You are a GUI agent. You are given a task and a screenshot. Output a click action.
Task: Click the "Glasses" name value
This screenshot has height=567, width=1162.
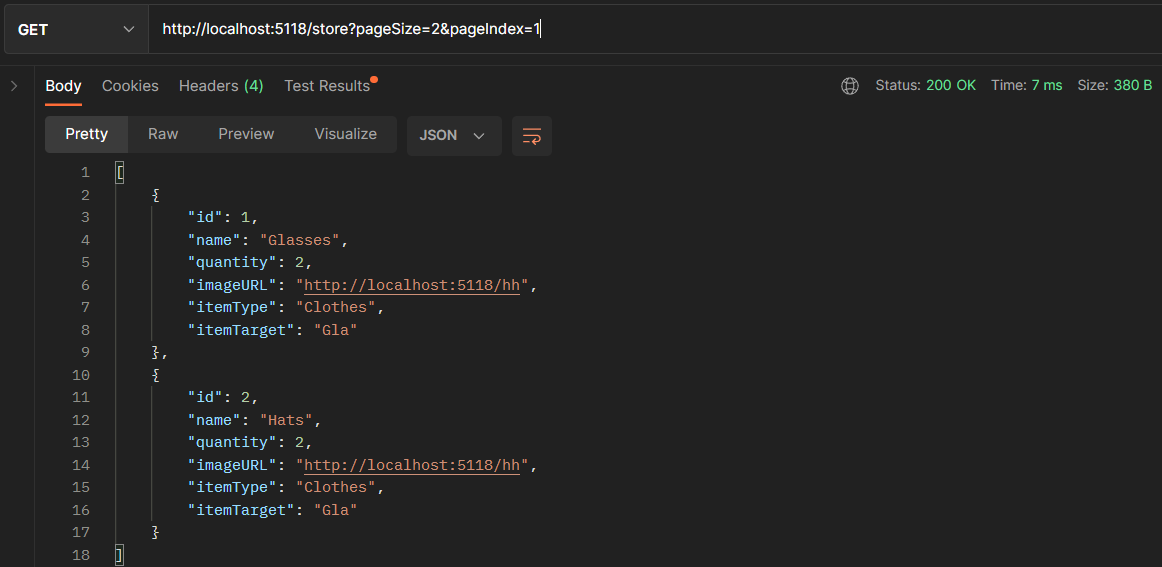pos(299,240)
